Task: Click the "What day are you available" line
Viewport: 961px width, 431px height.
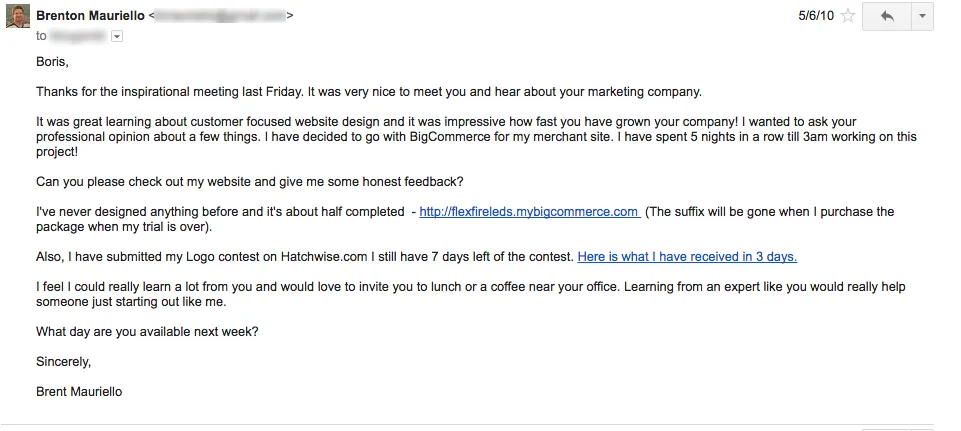Action: tap(147, 332)
